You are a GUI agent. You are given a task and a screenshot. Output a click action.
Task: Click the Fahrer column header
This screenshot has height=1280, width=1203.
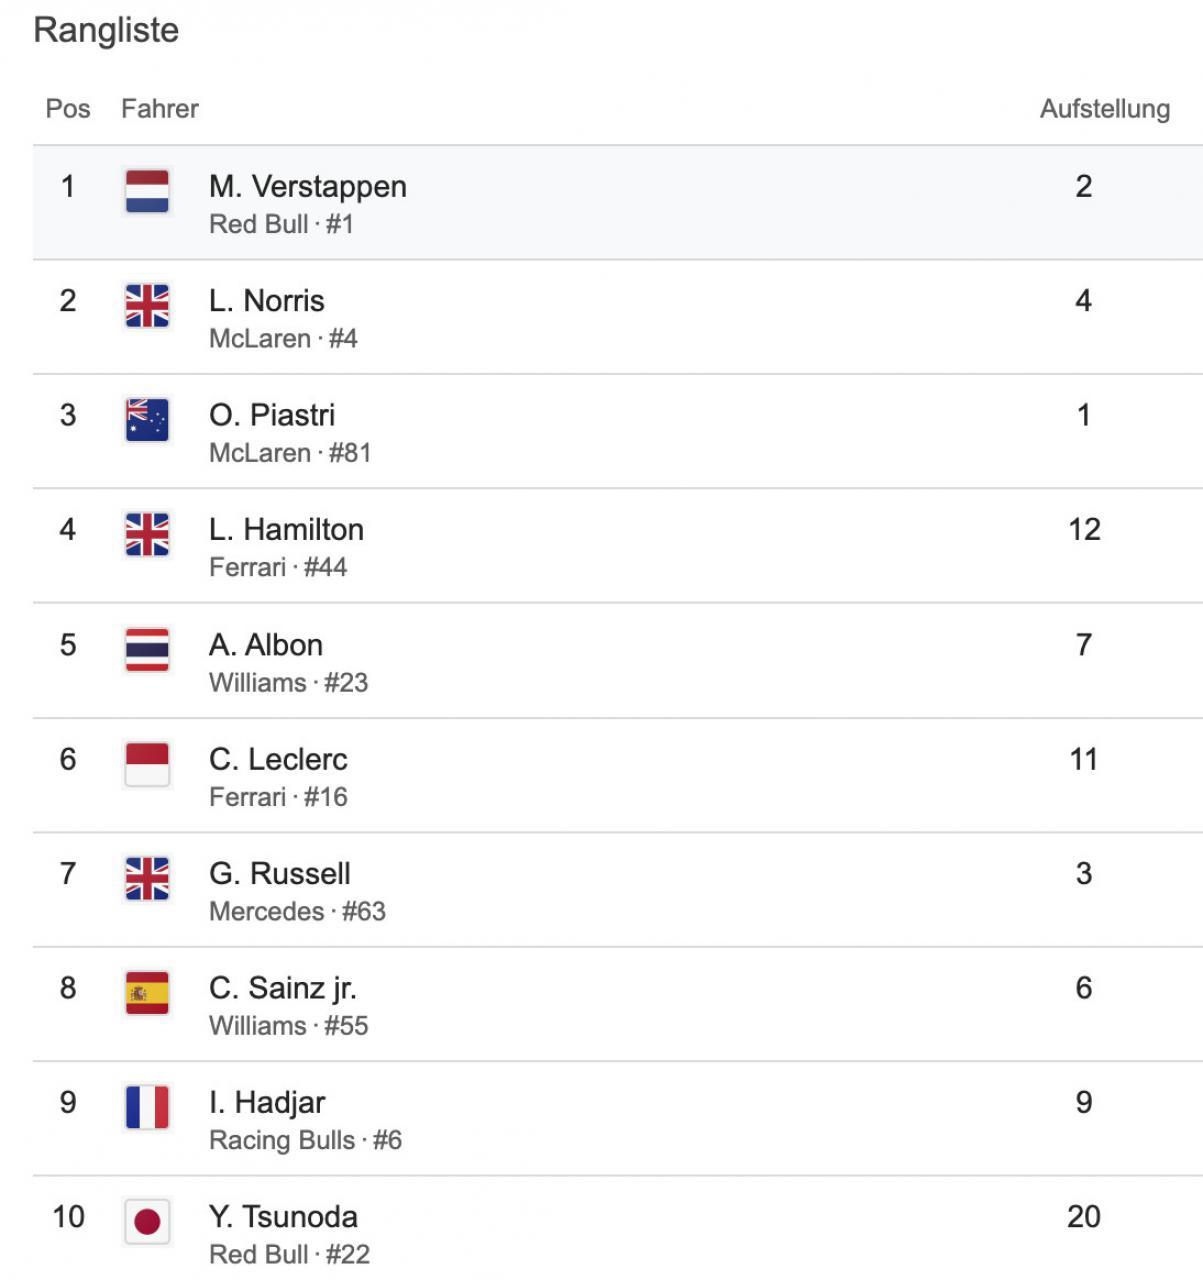tap(160, 109)
